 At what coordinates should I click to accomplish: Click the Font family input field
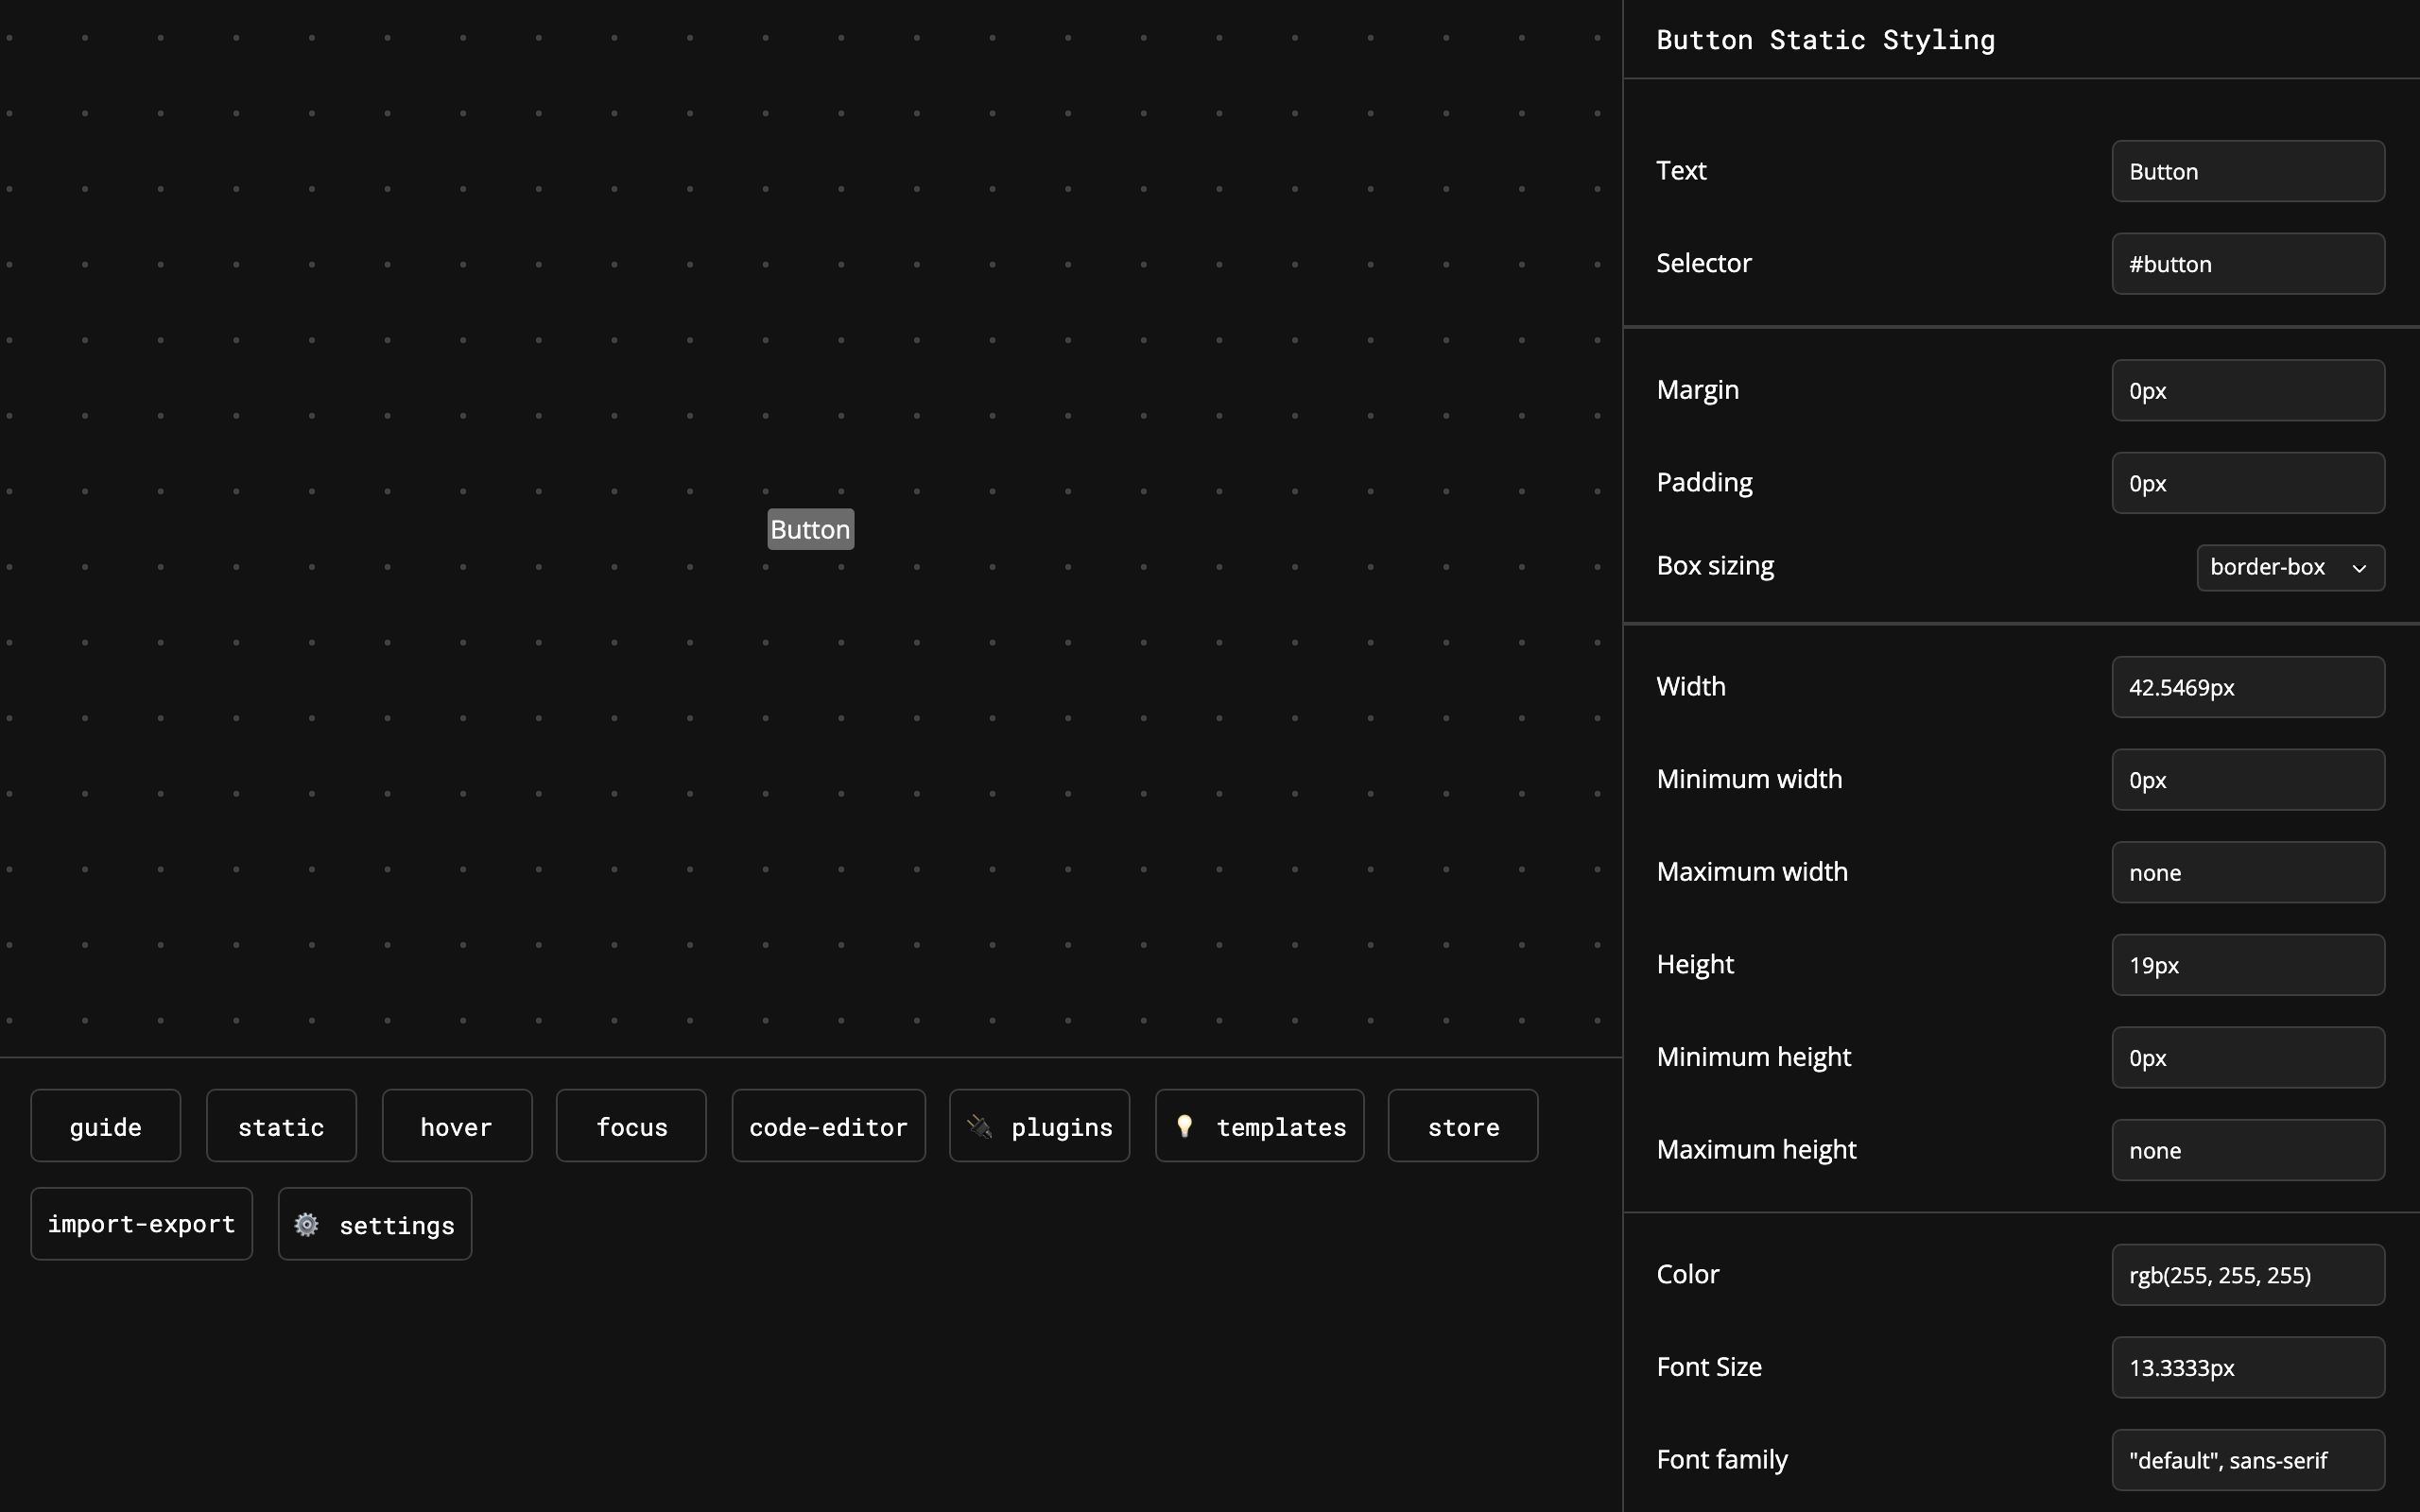coord(2248,1460)
